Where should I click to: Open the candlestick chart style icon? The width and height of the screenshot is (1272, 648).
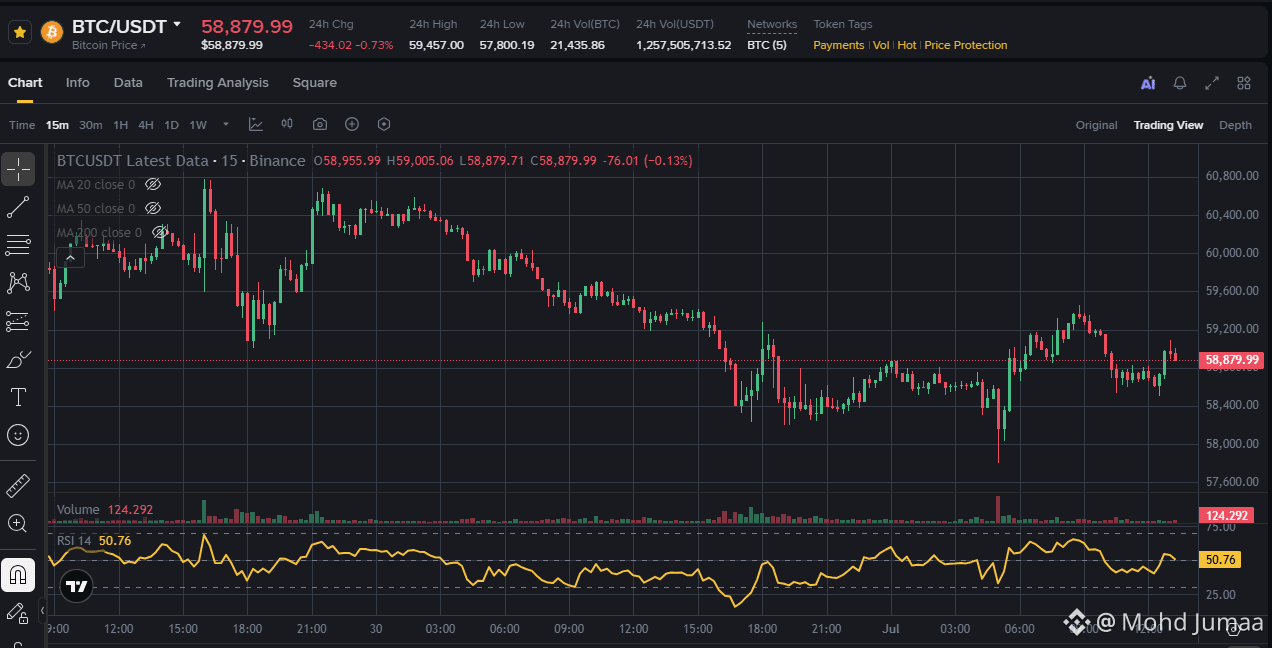287,124
